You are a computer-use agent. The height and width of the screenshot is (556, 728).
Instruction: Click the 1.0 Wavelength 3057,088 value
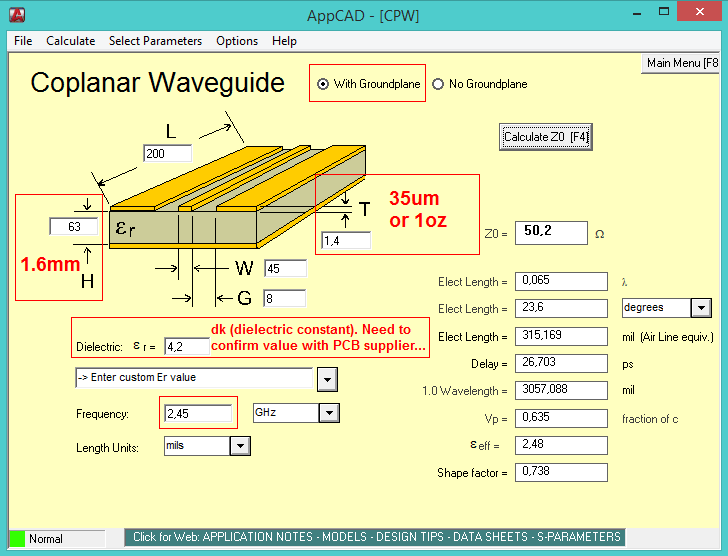tap(561, 390)
